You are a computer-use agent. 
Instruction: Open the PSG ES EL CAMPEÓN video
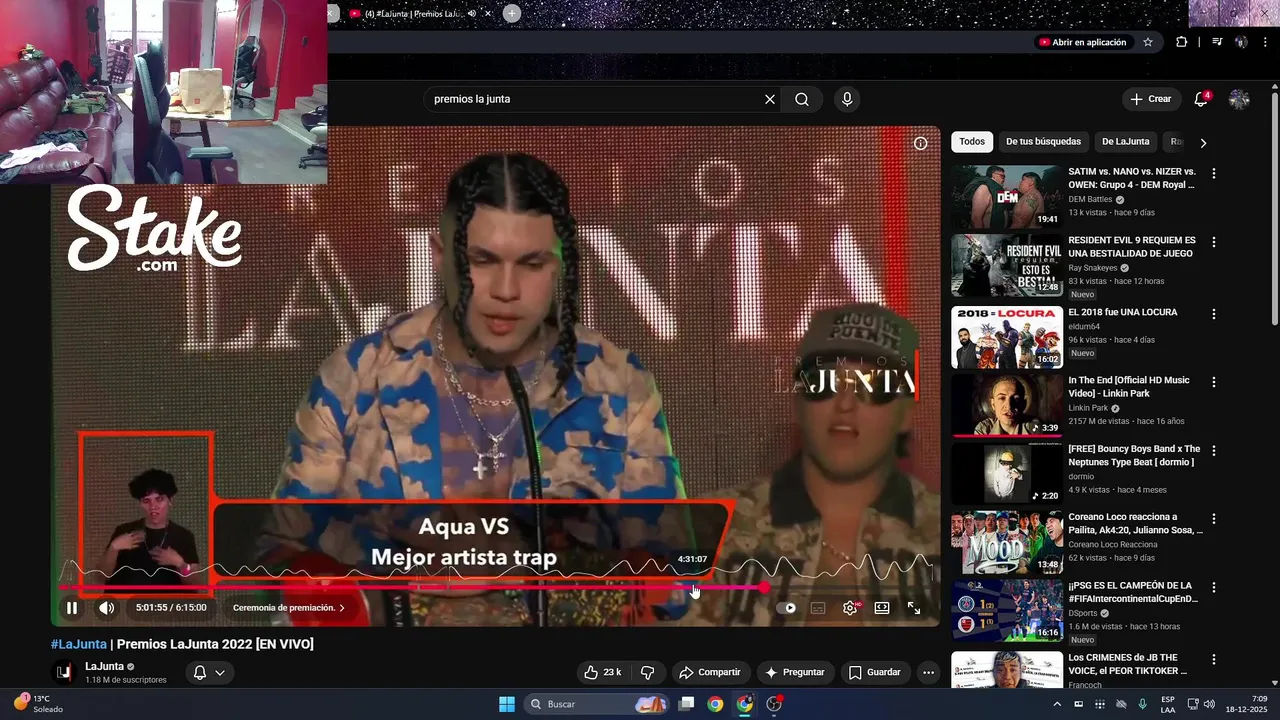pos(1007,610)
